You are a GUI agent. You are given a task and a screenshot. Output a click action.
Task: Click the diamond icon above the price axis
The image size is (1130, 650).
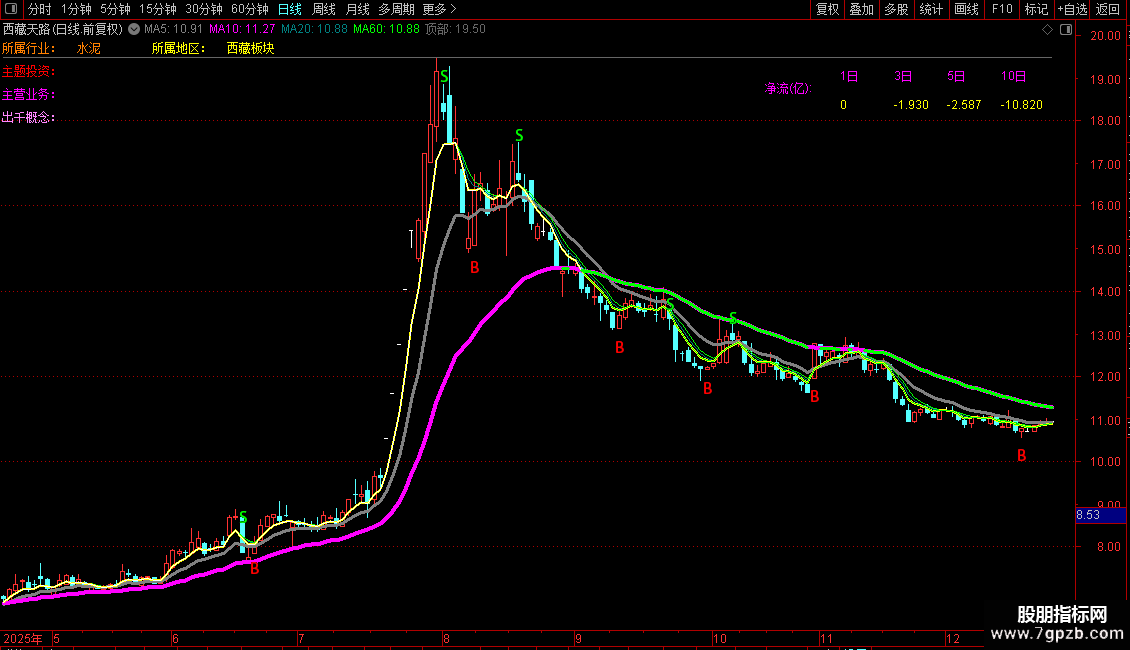pyautogui.click(x=1047, y=30)
